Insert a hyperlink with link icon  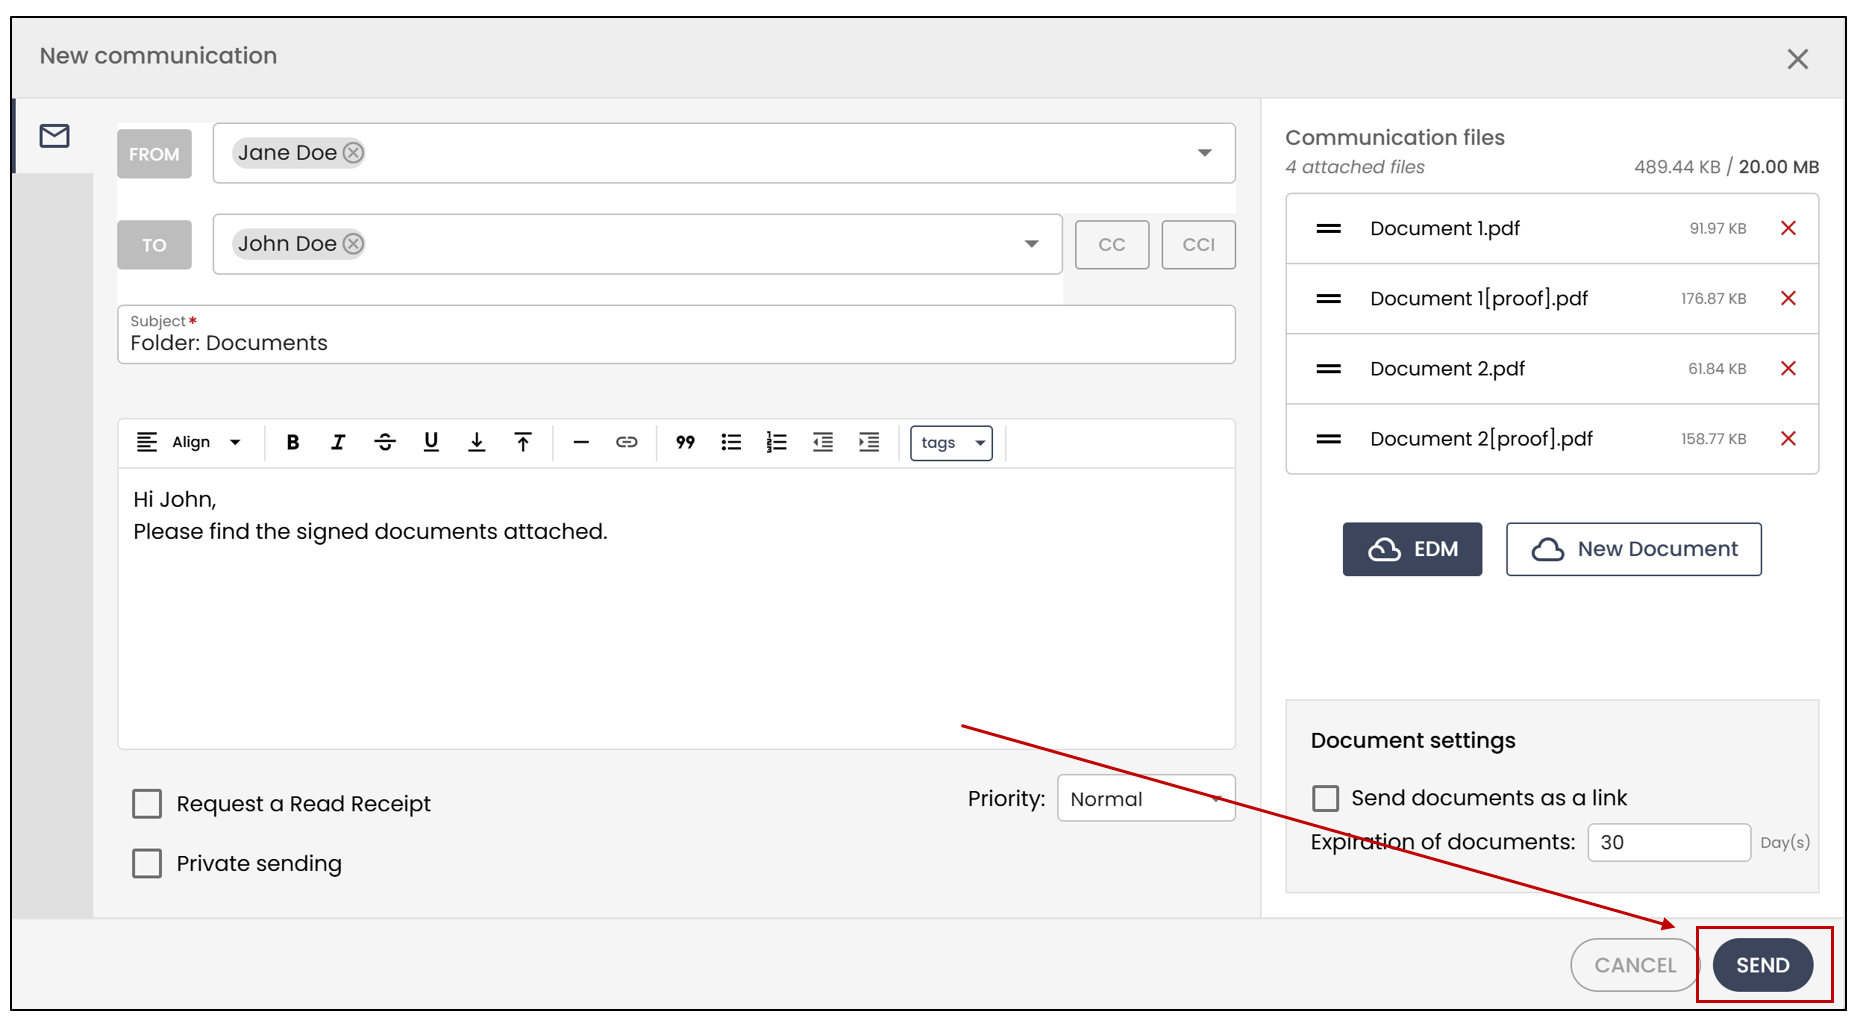627,442
